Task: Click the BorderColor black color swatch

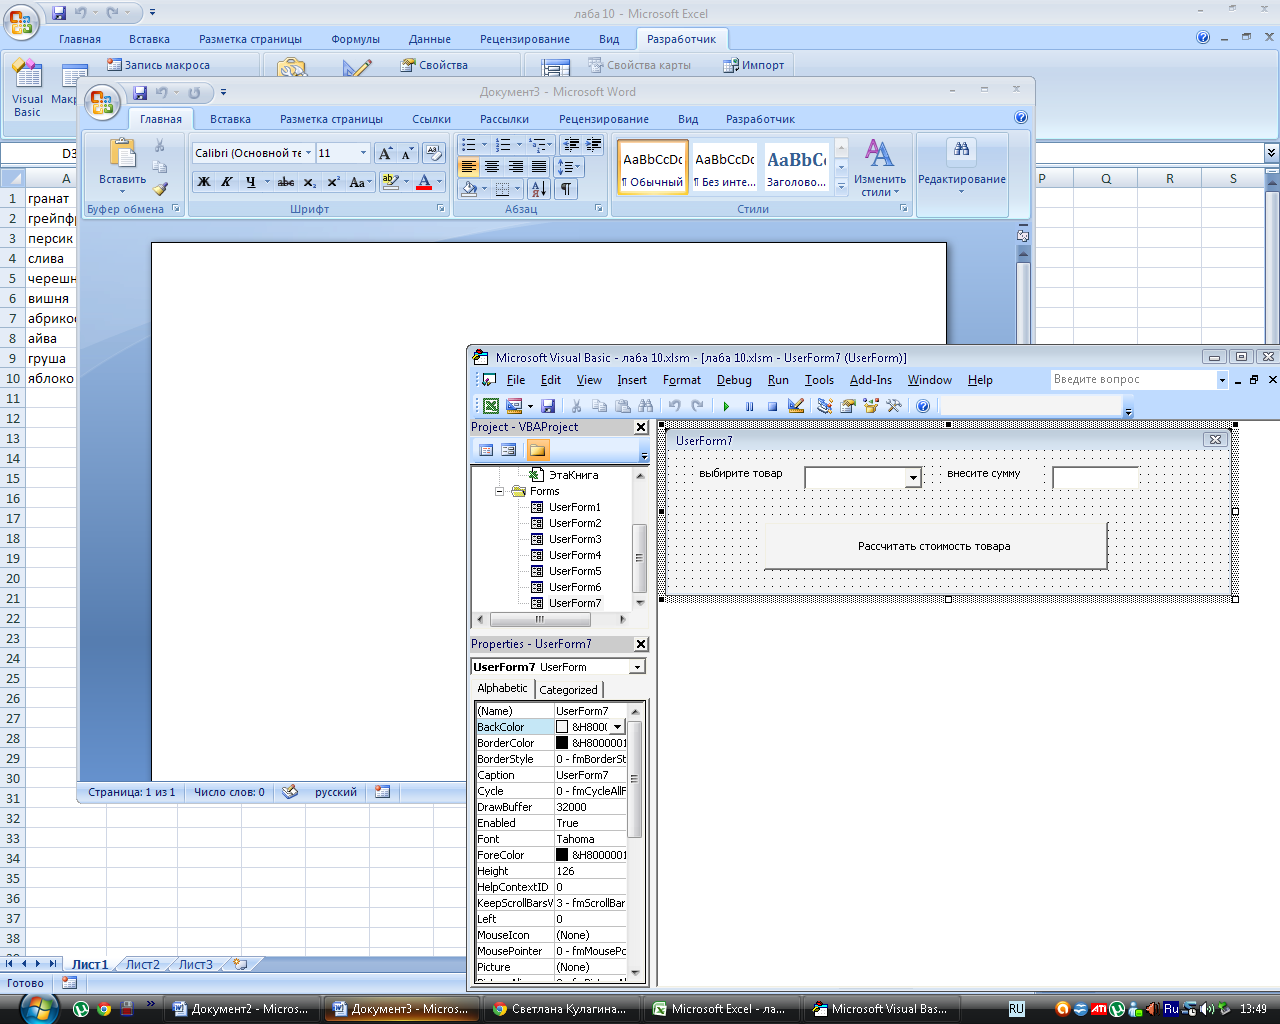Action: pyautogui.click(x=562, y=743)
